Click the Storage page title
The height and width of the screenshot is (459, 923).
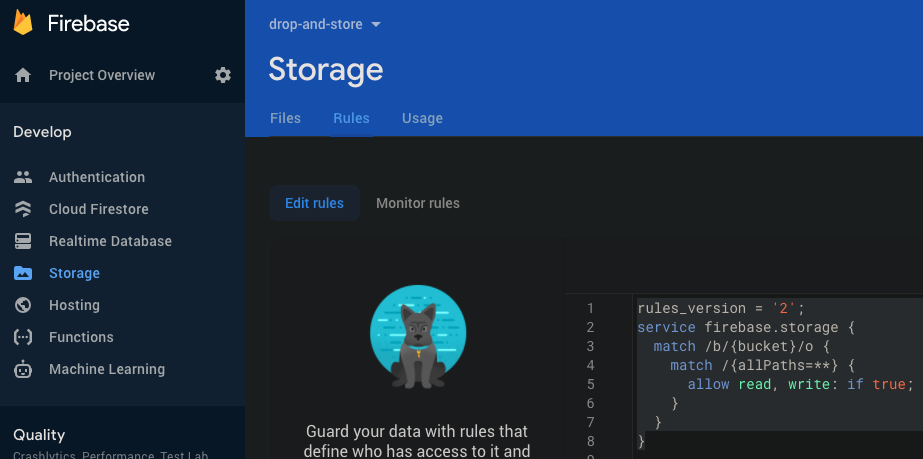326,69
